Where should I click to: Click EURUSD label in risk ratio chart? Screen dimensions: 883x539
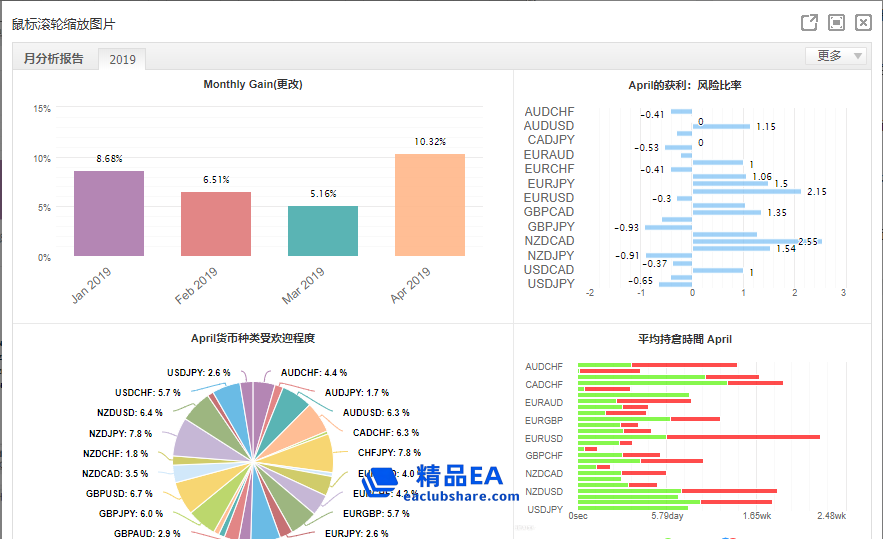coord(549,198)
